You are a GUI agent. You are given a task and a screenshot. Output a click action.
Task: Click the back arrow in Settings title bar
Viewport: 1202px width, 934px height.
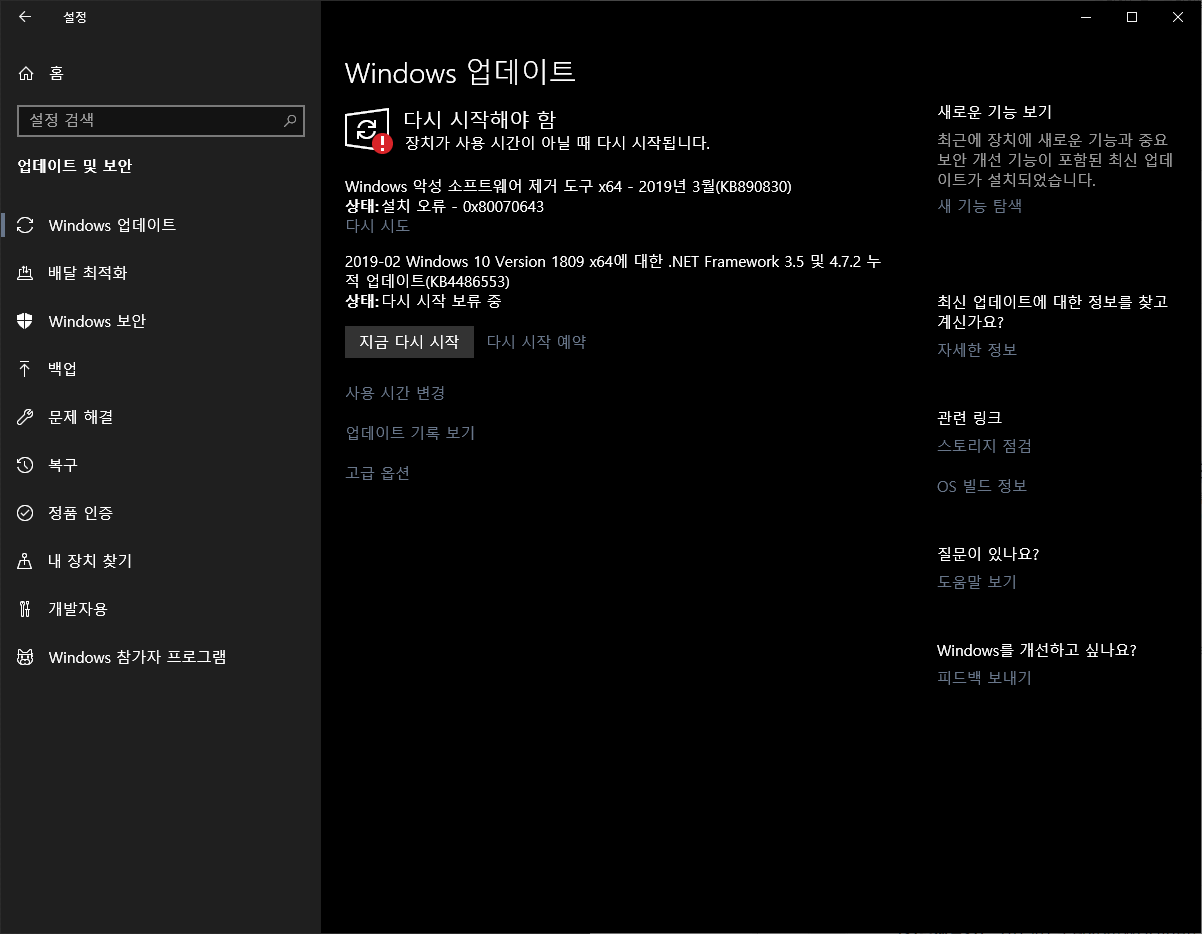click(x=25, y=17)
